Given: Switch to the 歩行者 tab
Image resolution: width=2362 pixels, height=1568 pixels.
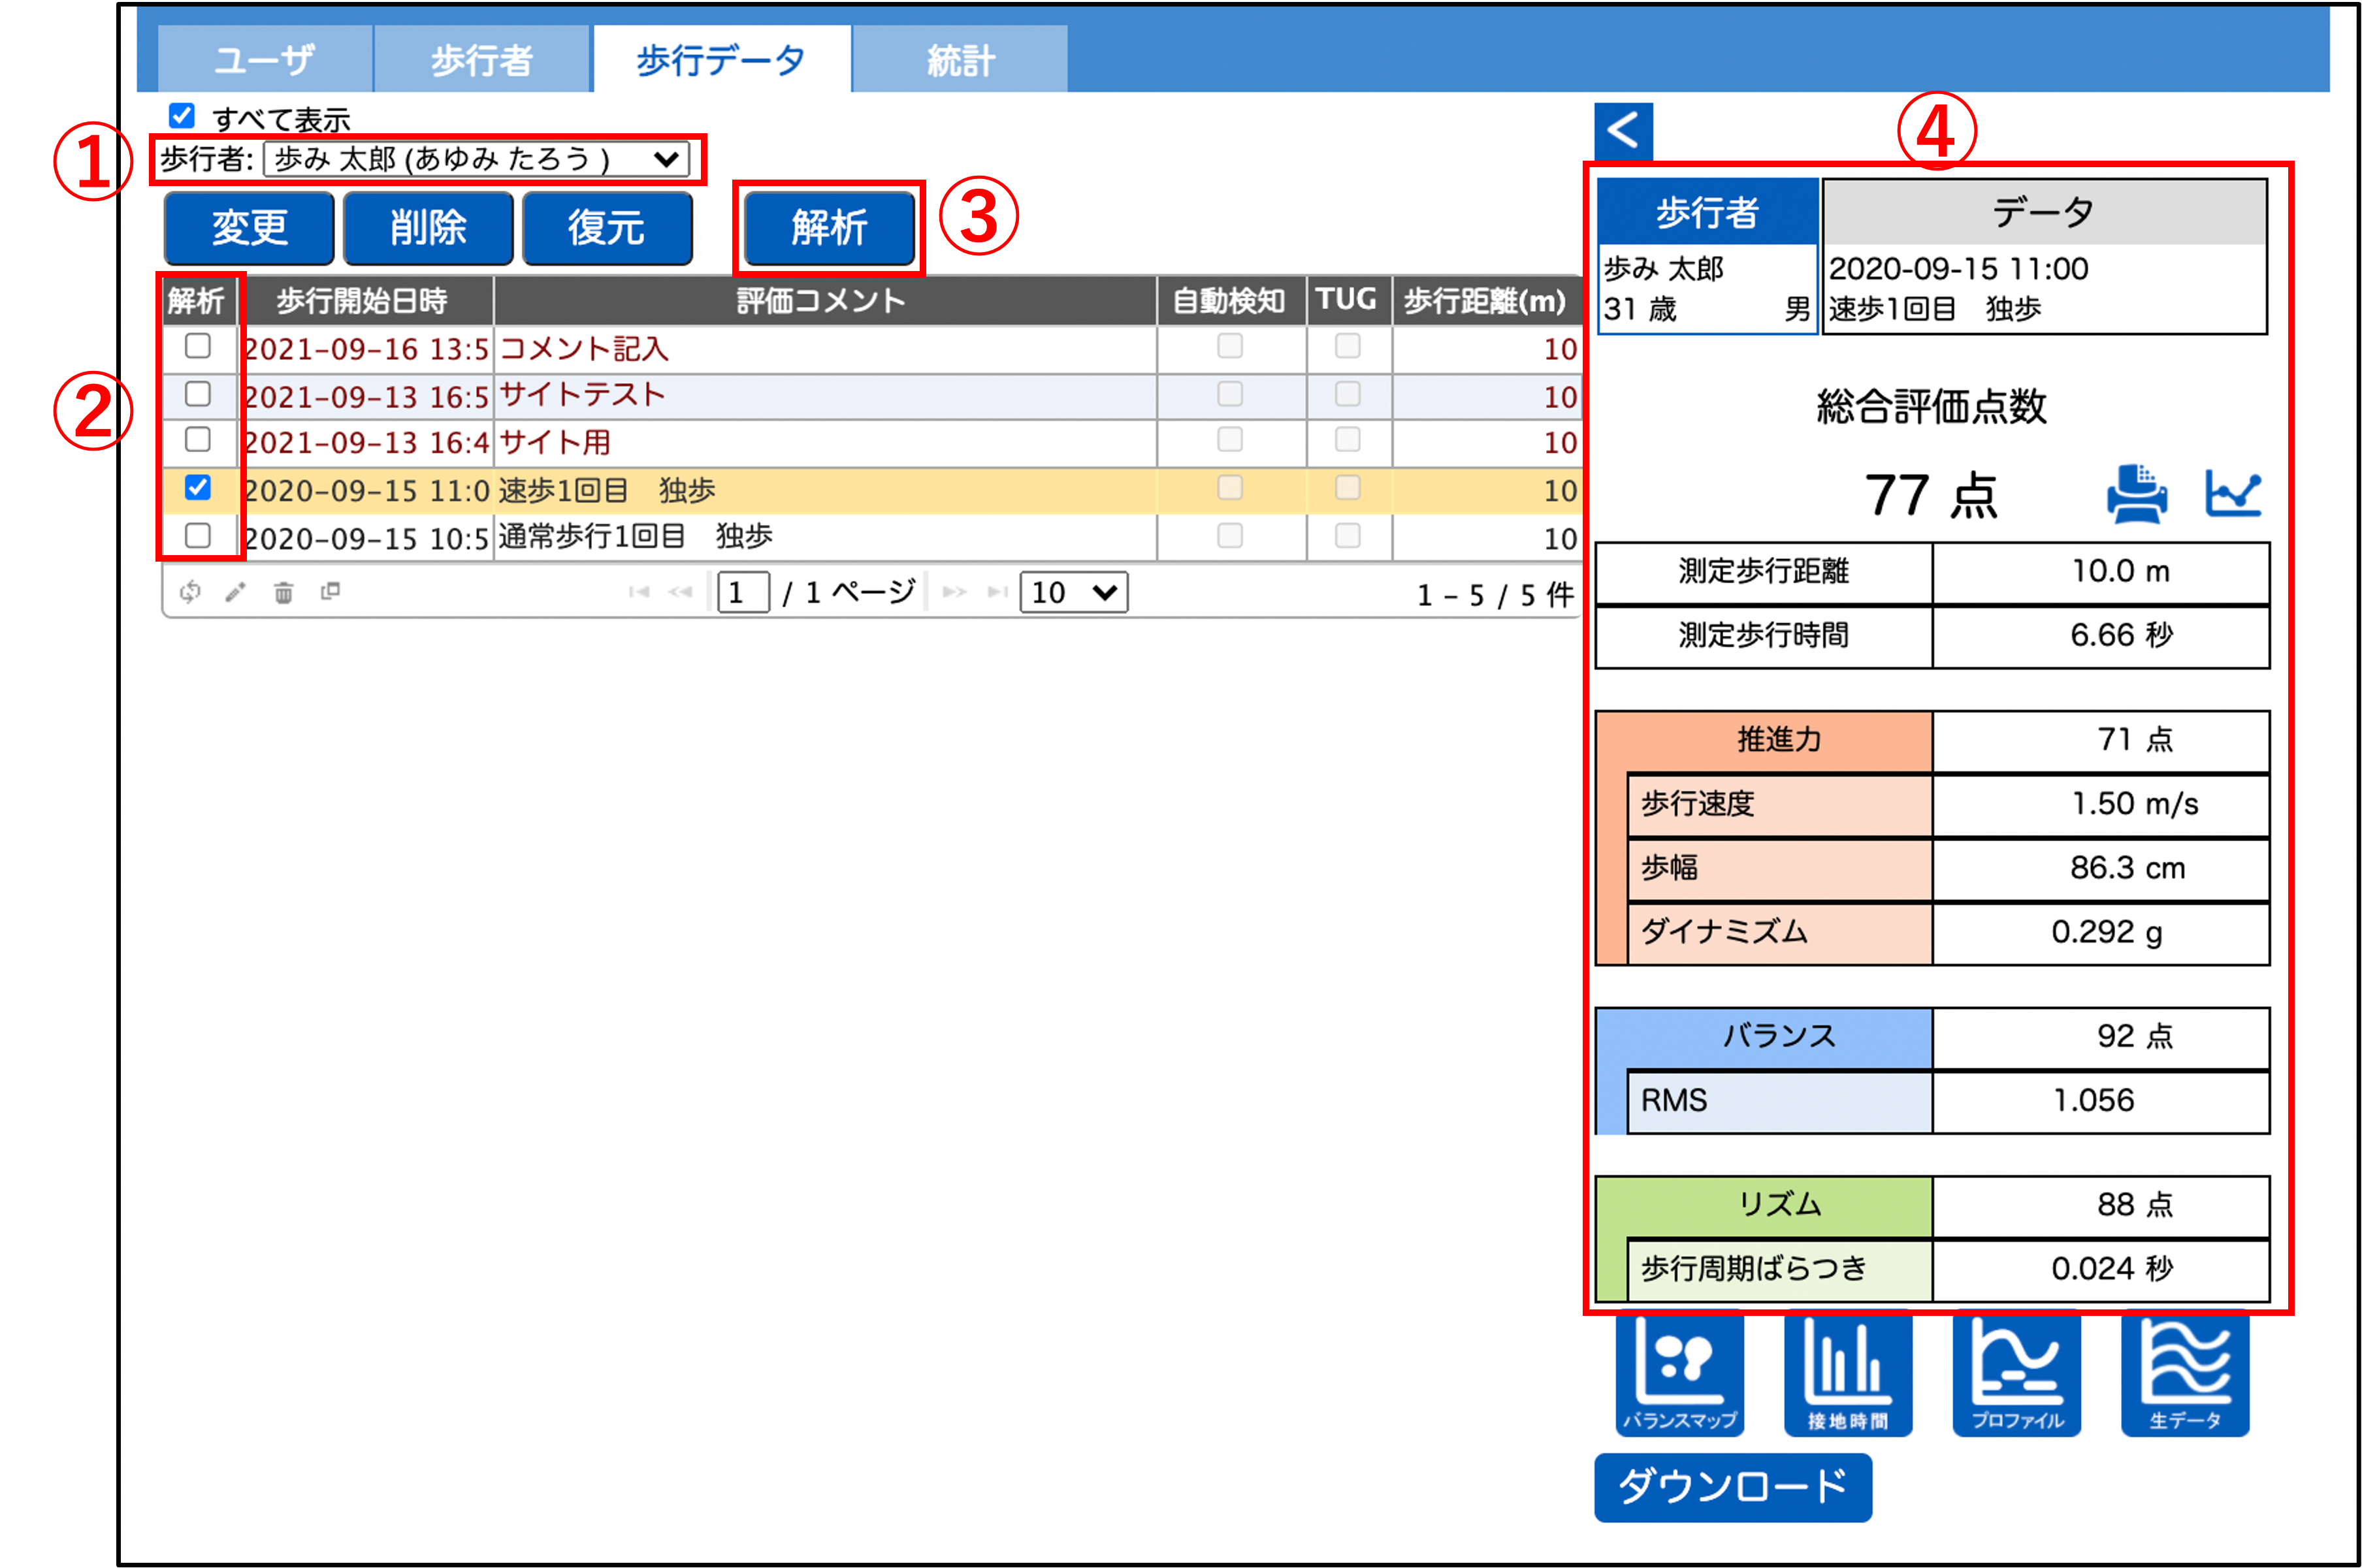Looking at the screenshot, I should [x=481, y=60].
